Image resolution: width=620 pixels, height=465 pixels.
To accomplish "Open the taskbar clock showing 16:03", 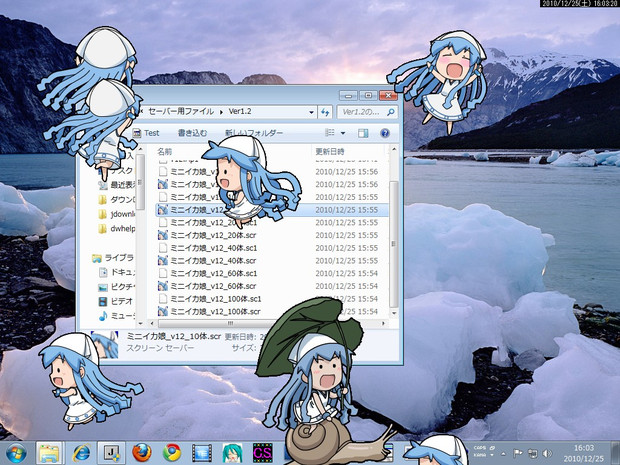I will [x=584, y=453].
